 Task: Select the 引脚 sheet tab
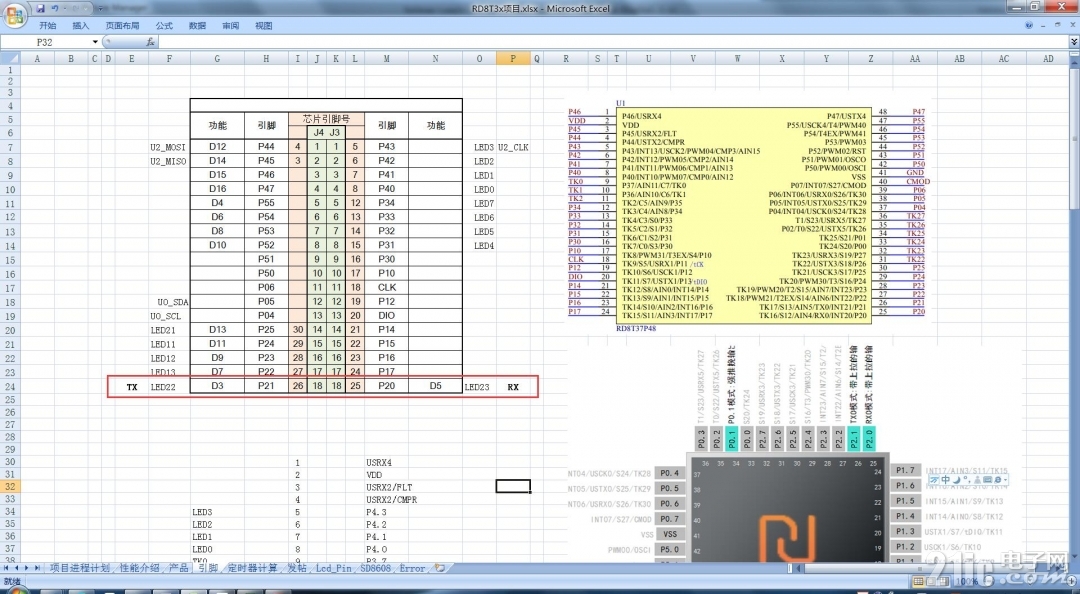click(208, 568)
